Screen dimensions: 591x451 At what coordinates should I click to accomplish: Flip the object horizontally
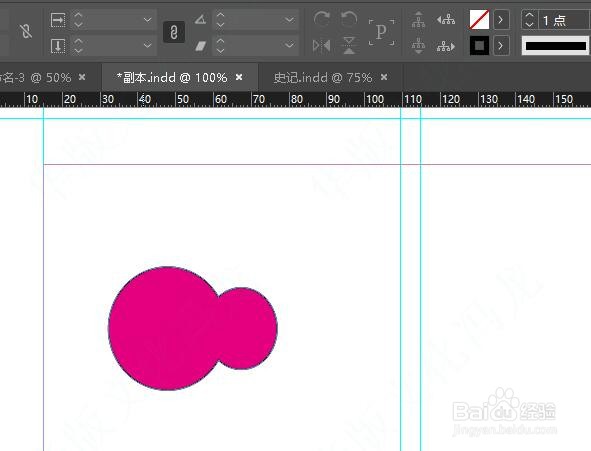click(322, 46)
